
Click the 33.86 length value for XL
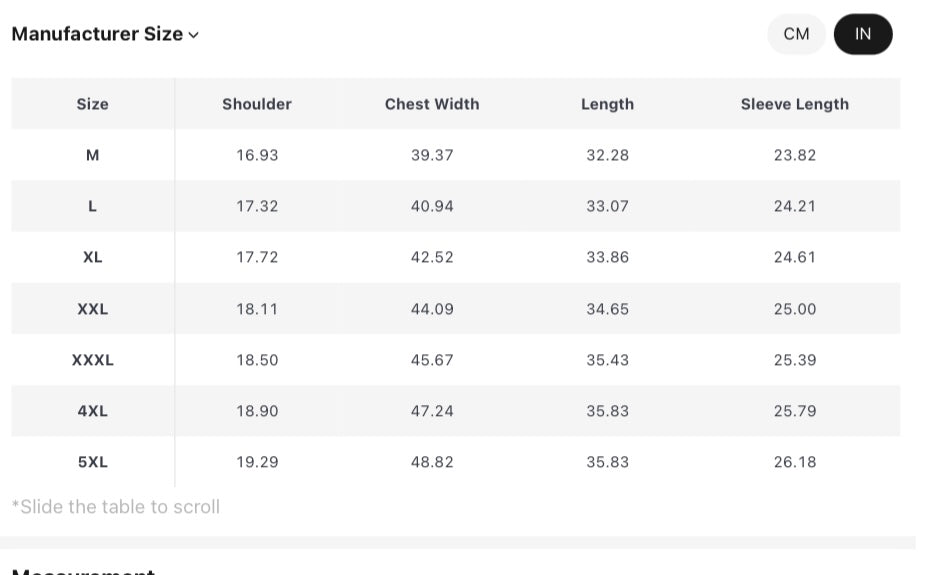point(607,257)
